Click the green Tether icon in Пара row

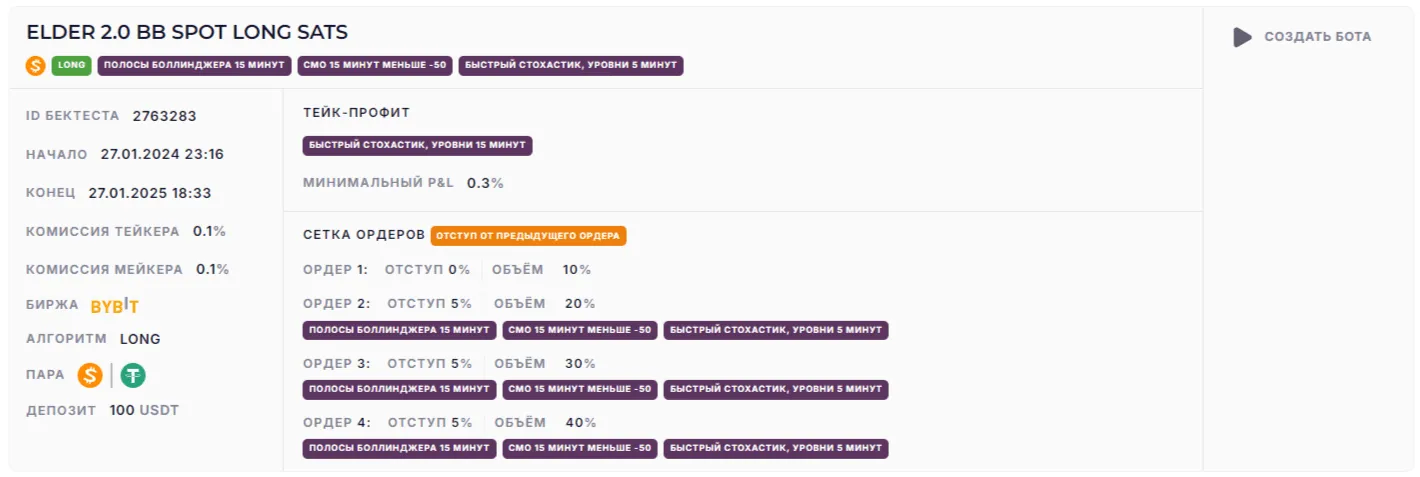133,375
